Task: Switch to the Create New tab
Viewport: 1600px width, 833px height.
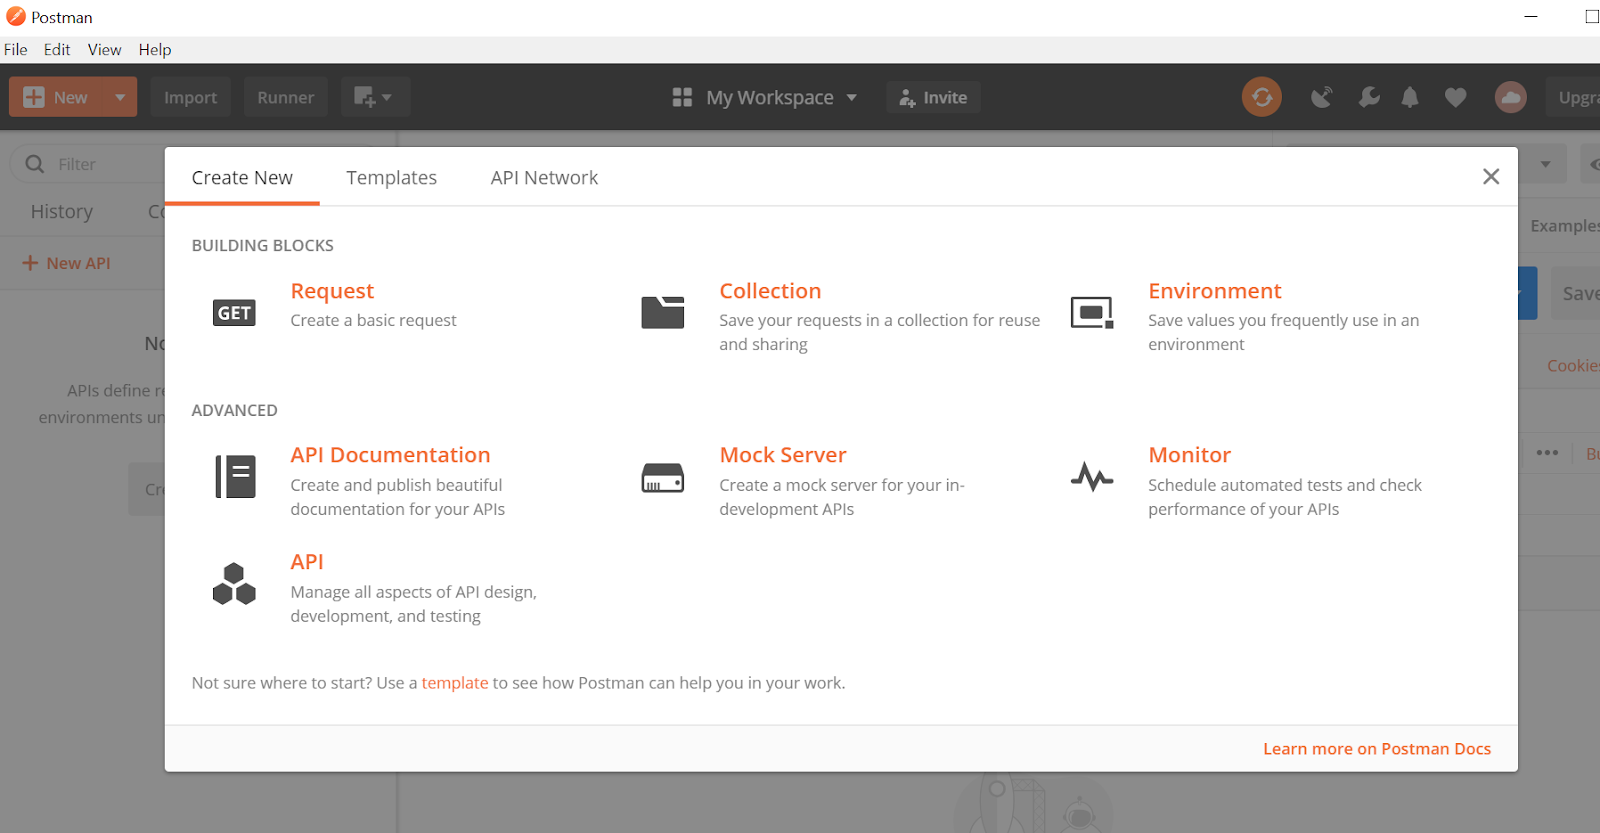Action: [242, 178]
